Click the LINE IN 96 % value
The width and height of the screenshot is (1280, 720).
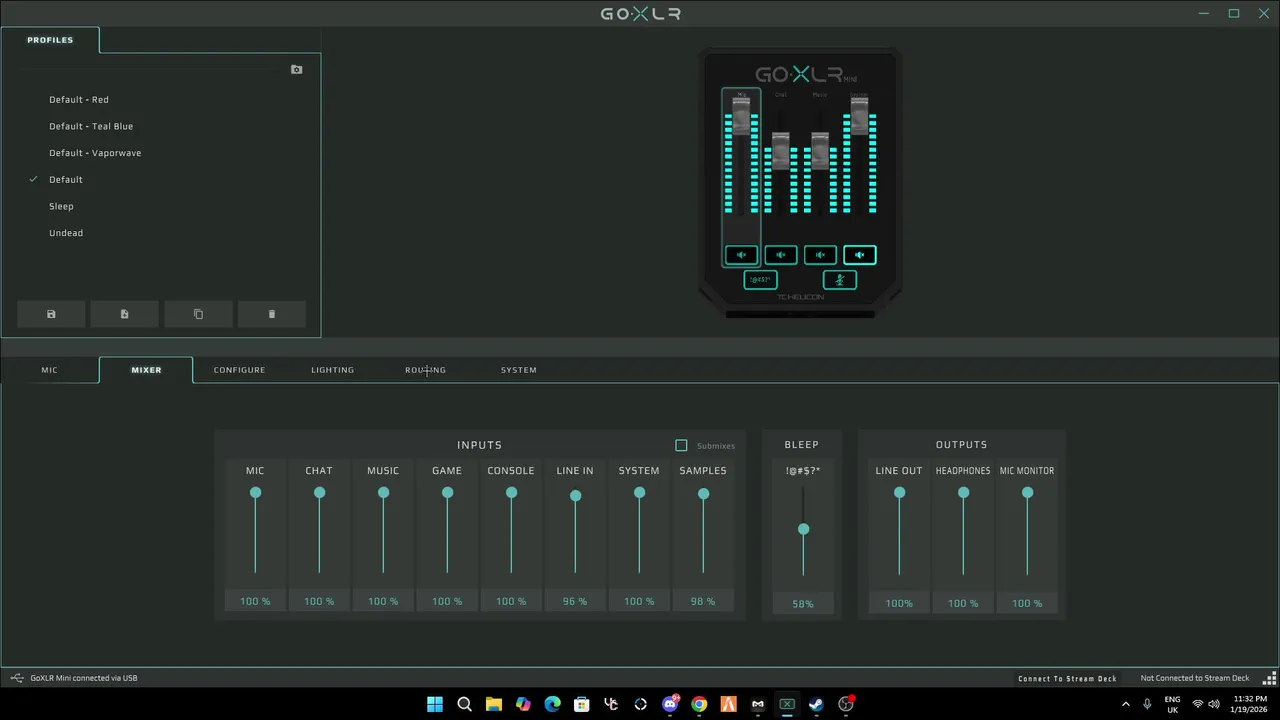(x=575, y=601)
